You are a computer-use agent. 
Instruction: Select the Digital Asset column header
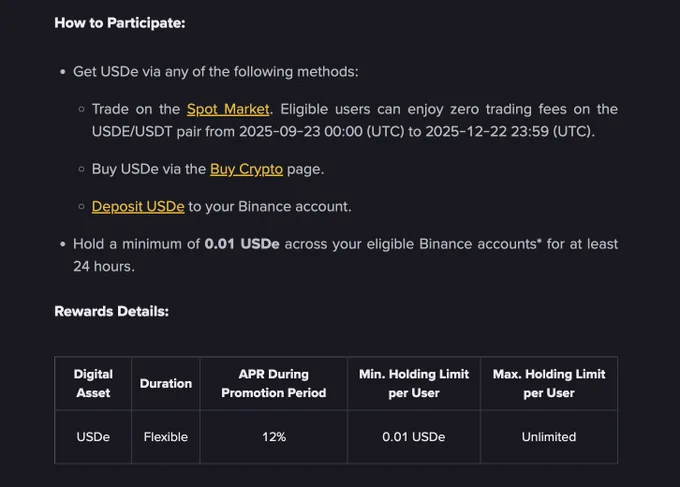coord(93,383)
